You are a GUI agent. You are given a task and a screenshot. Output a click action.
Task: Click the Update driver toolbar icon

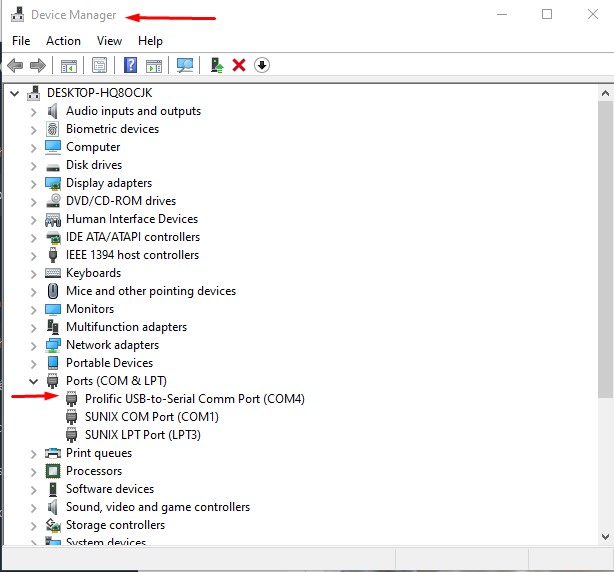tap(217, 65)
